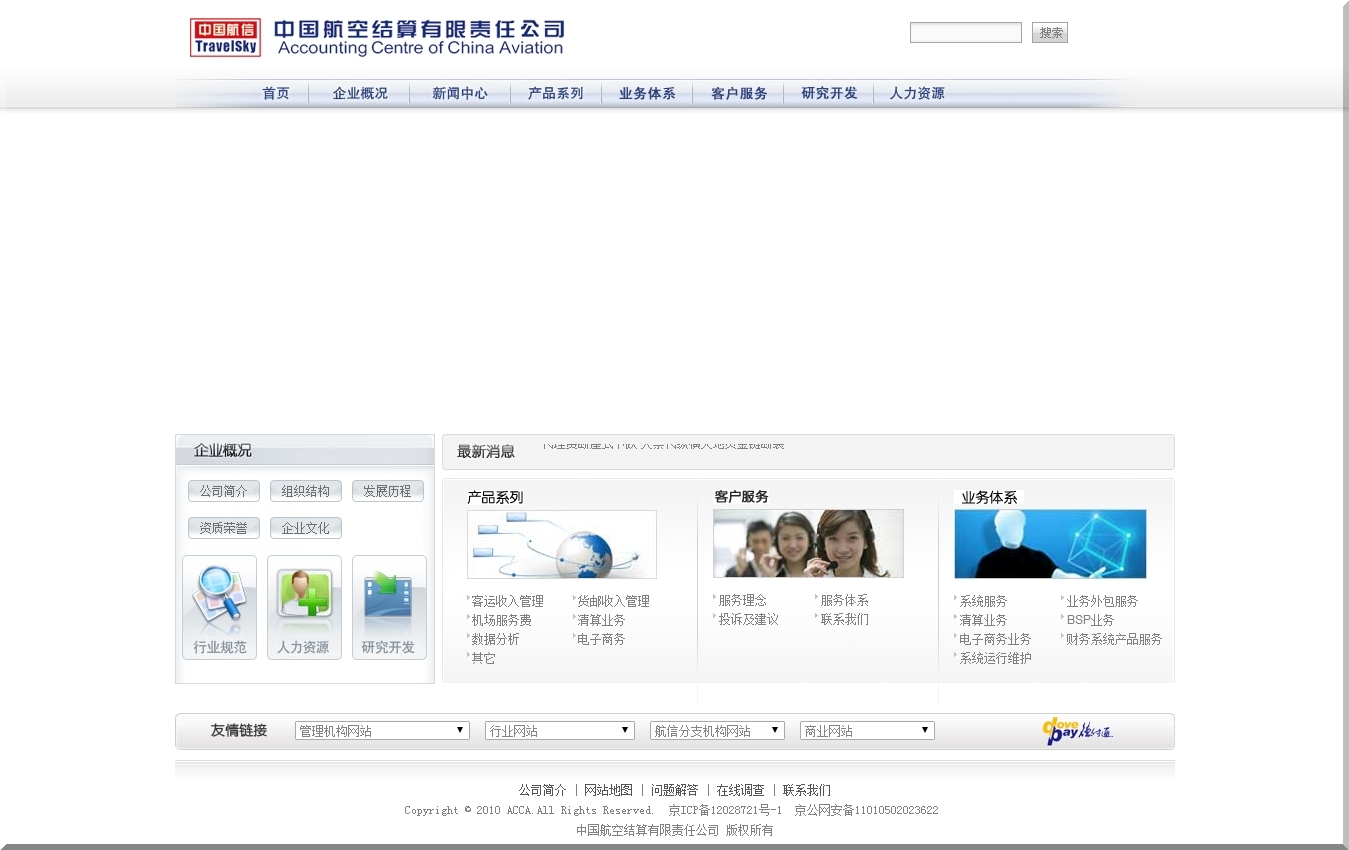
Task: Expand the 行业网站 dropdown list
Action: (558, 730)
